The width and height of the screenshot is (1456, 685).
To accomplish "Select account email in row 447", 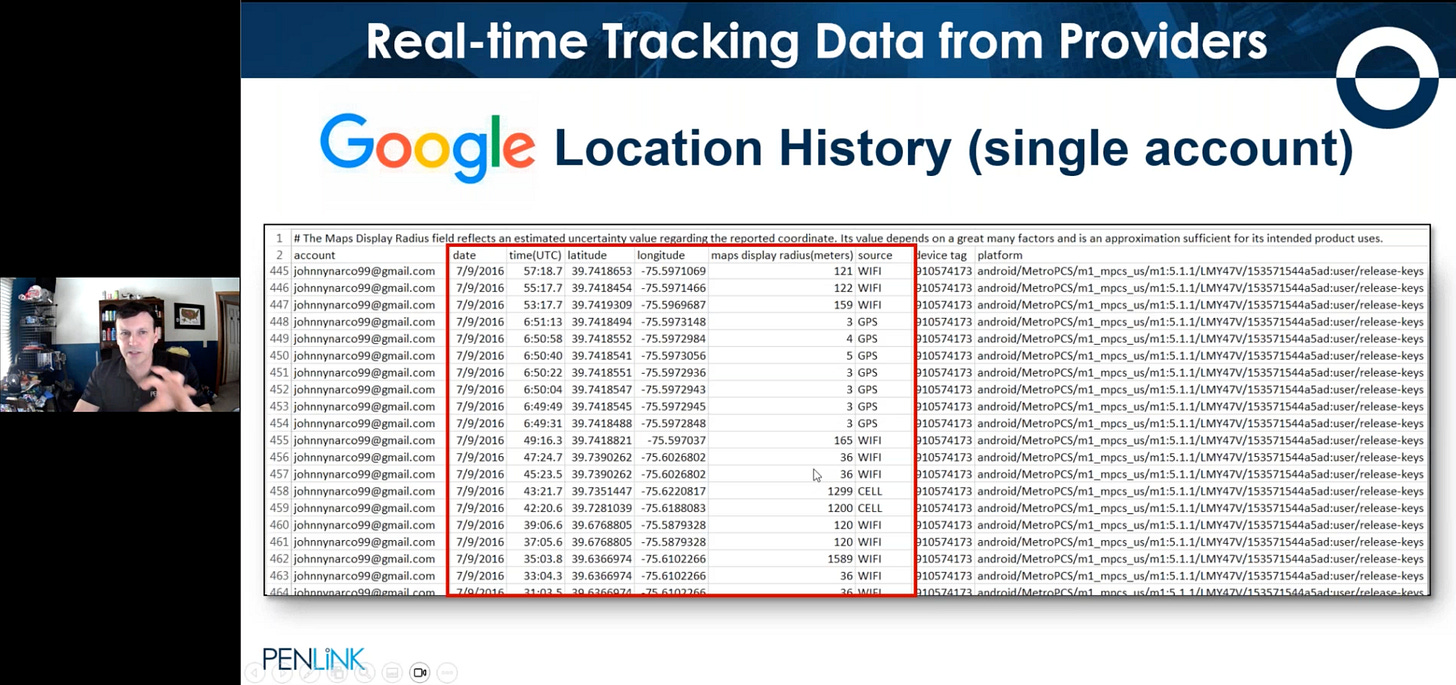I will click(x=364, y=305).
